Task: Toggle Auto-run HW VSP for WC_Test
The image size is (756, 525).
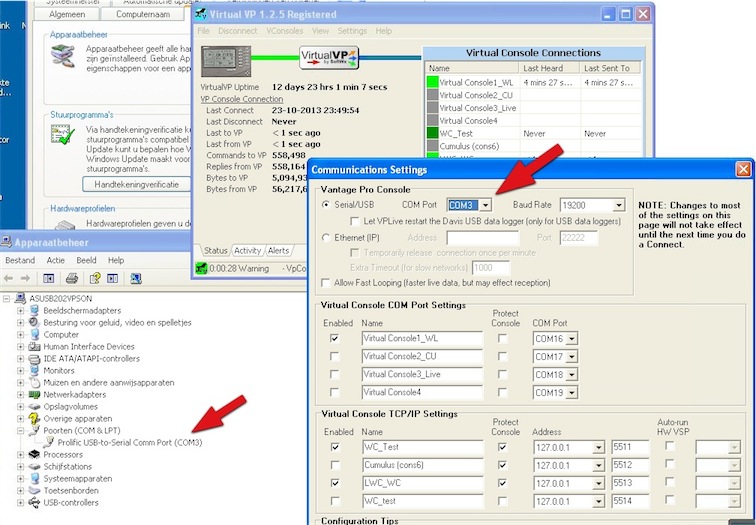Action: [670, 446]
